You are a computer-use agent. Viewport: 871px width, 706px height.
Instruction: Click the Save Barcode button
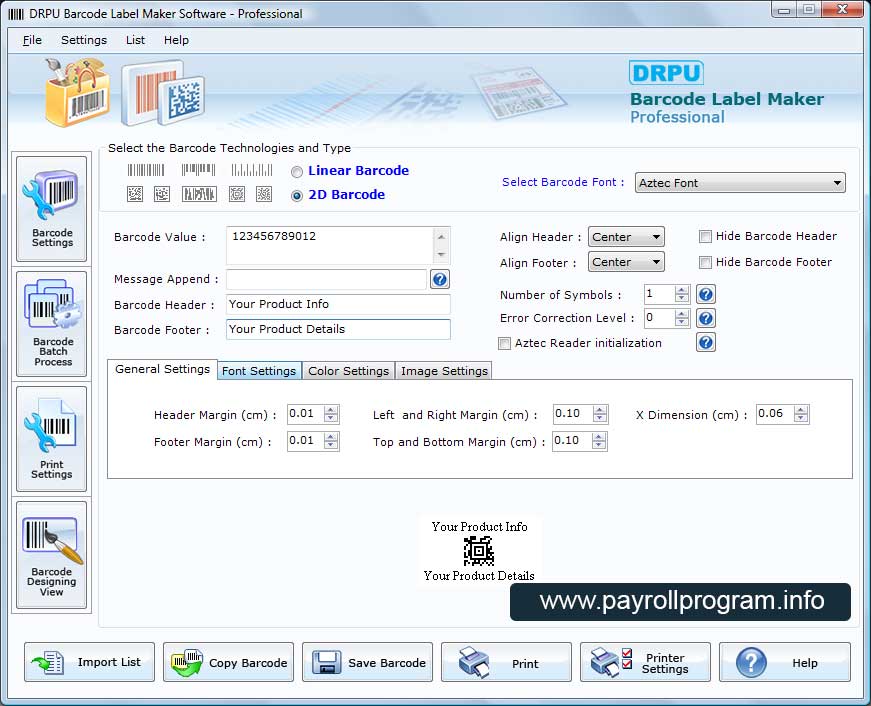tap(367, 662)
